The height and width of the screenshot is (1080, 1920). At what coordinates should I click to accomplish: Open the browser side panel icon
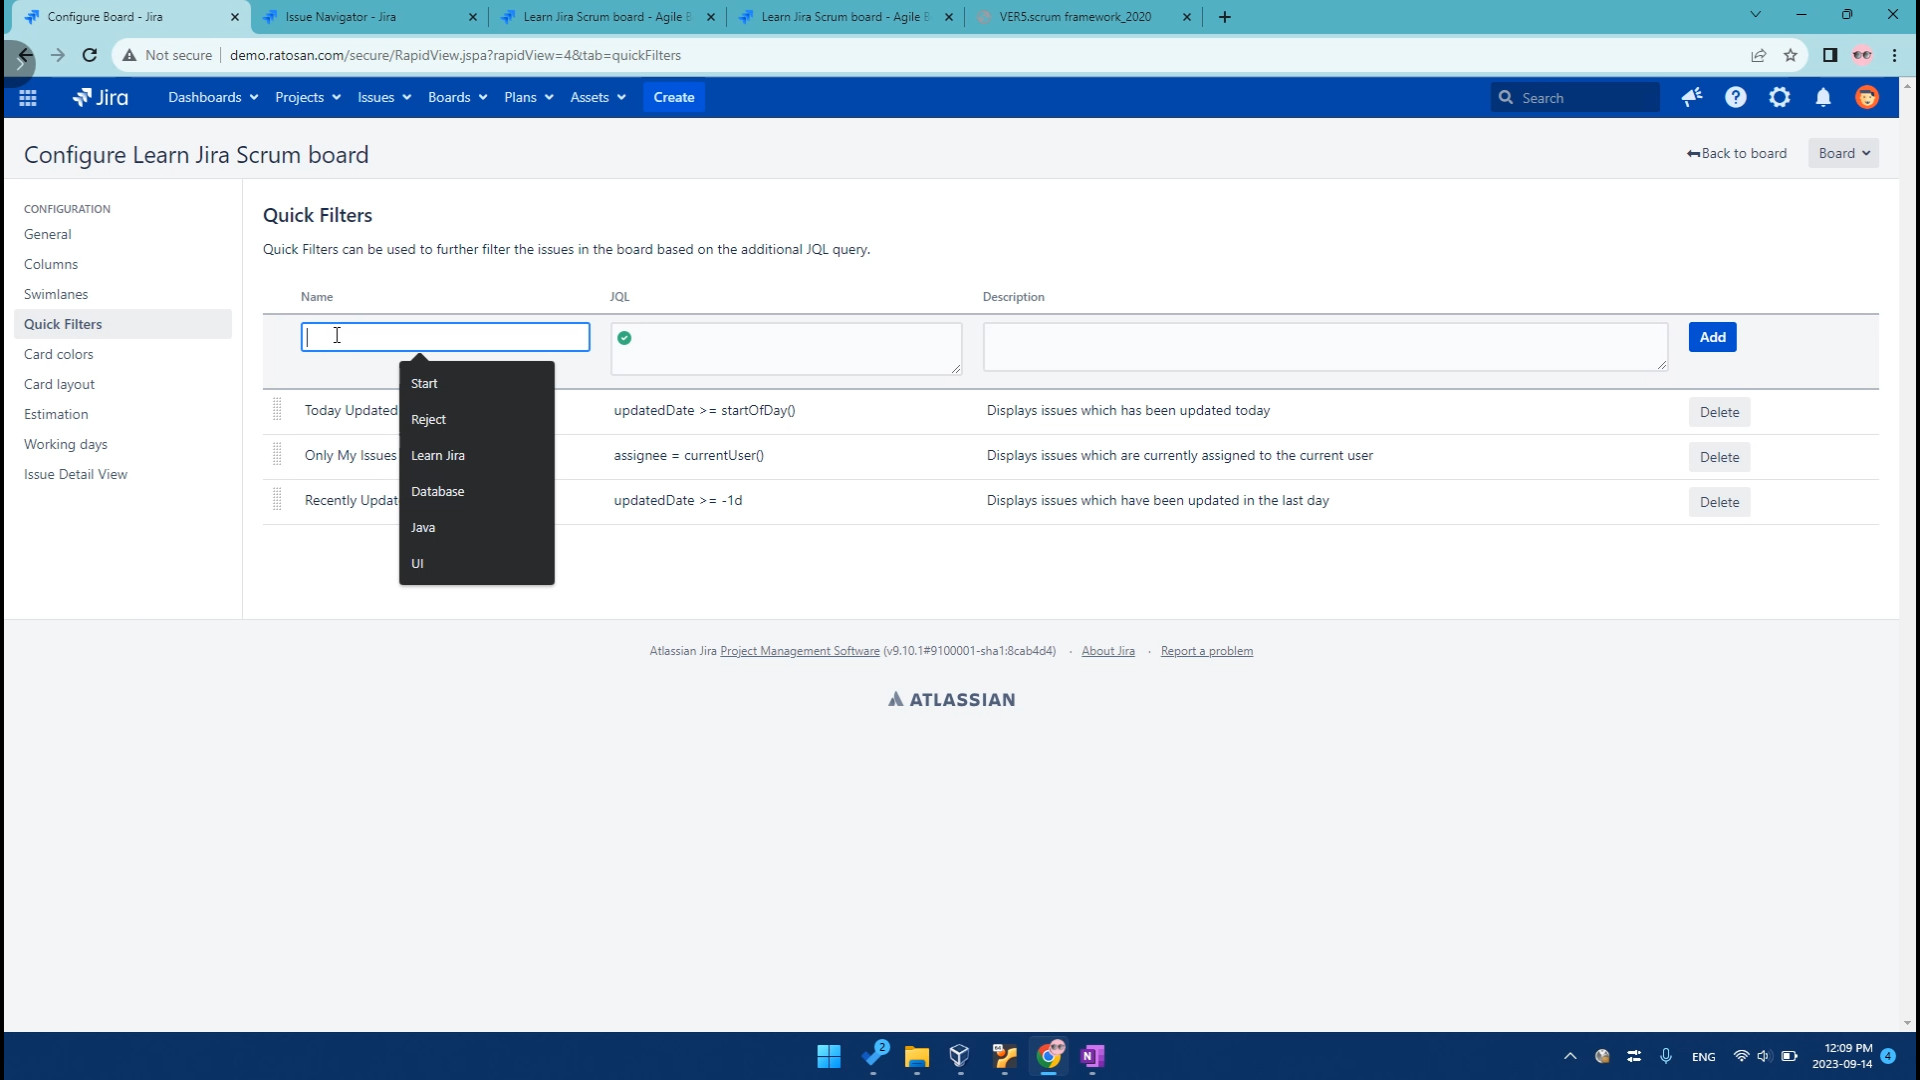[x=1830, y=55]
